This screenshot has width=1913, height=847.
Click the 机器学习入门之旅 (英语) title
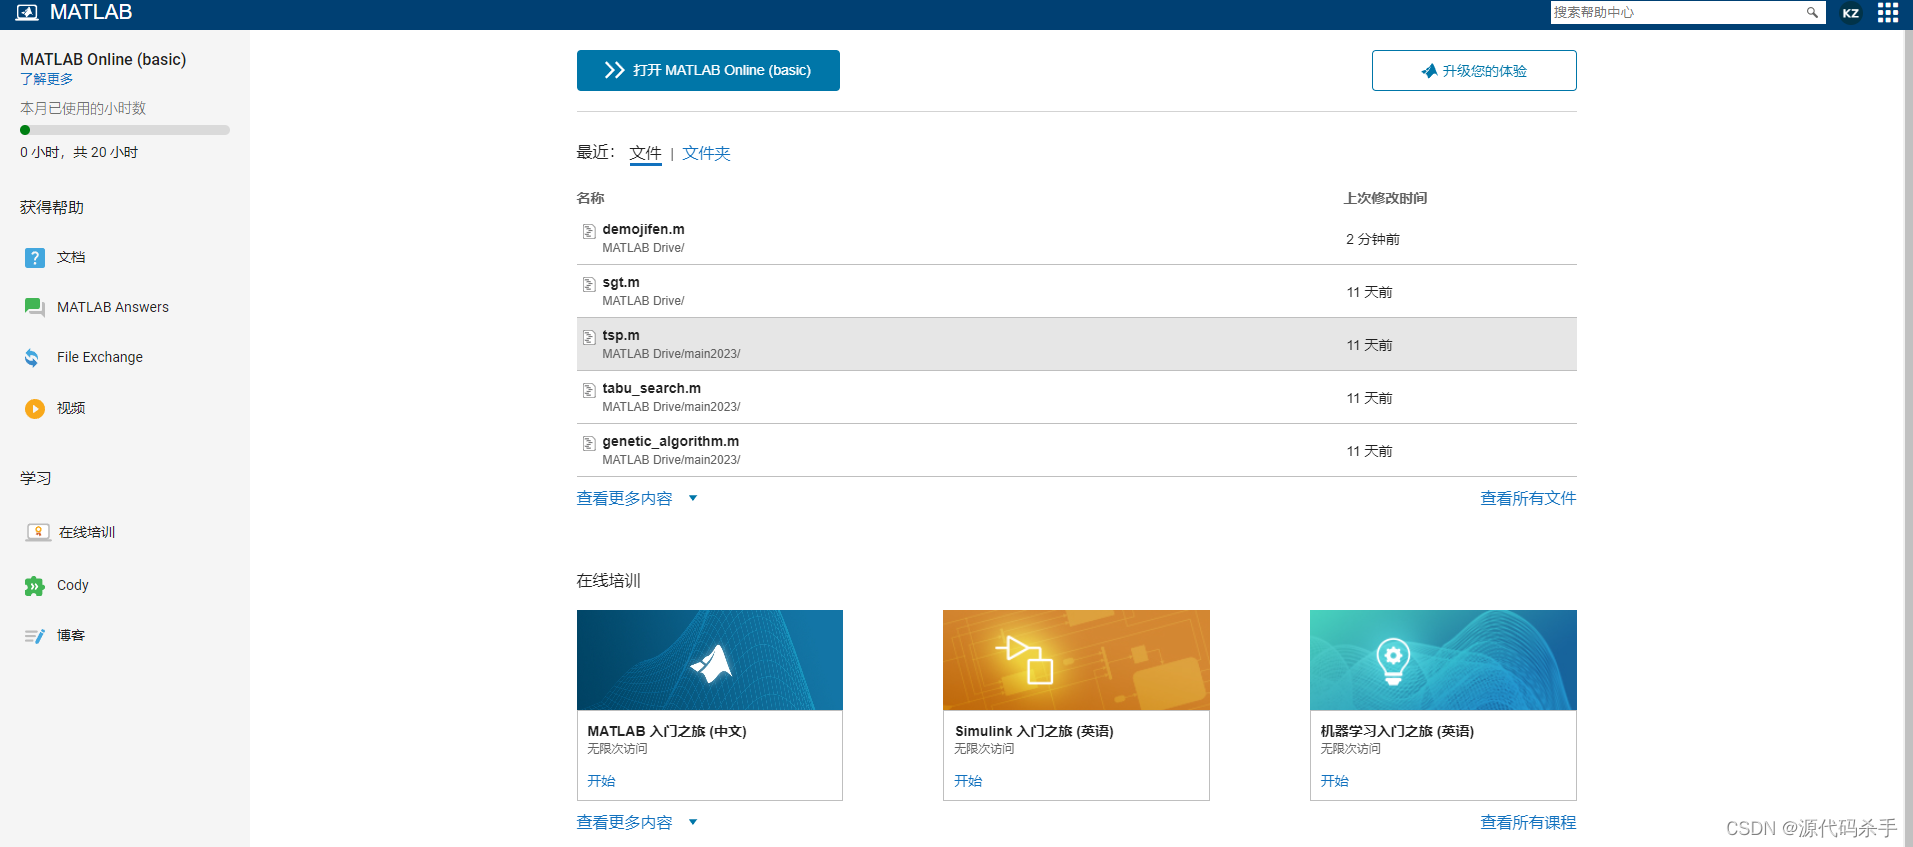pos(1397,731)
